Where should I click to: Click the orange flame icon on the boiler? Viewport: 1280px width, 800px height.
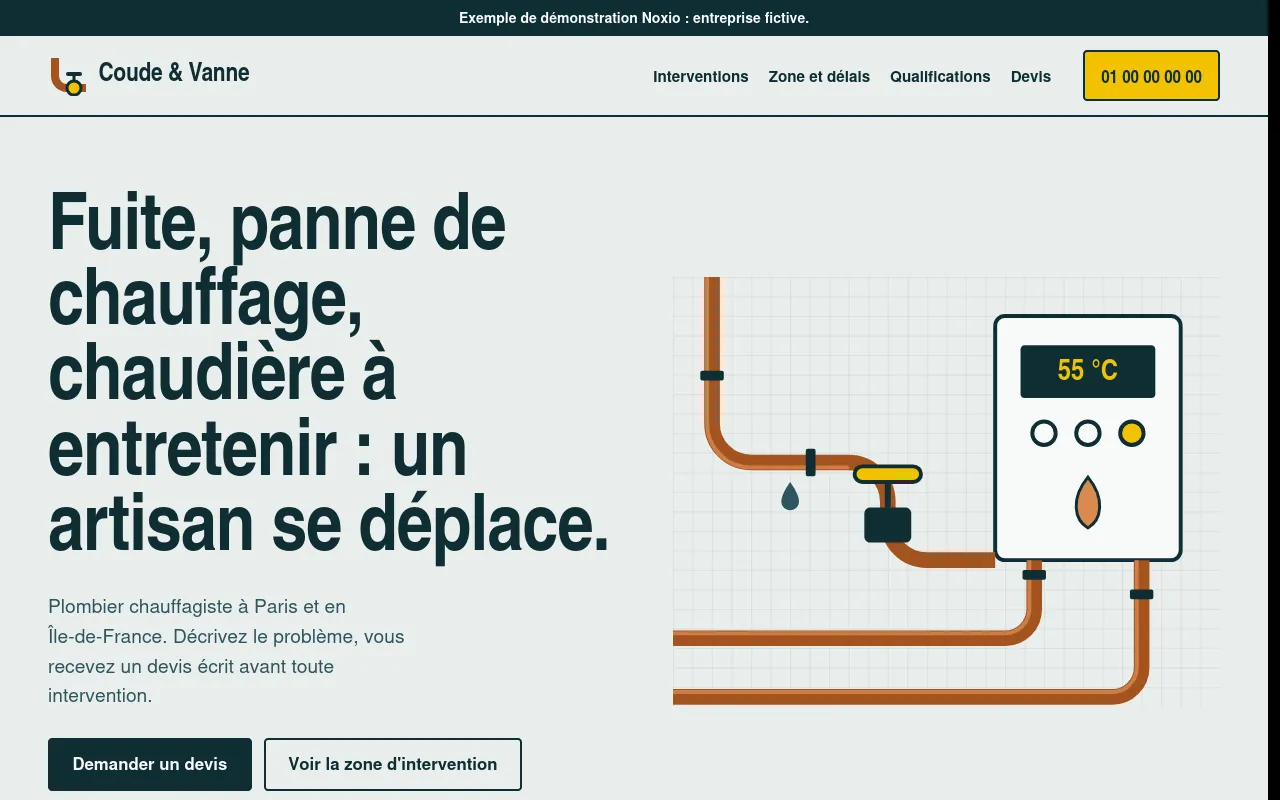(1087, 502)
